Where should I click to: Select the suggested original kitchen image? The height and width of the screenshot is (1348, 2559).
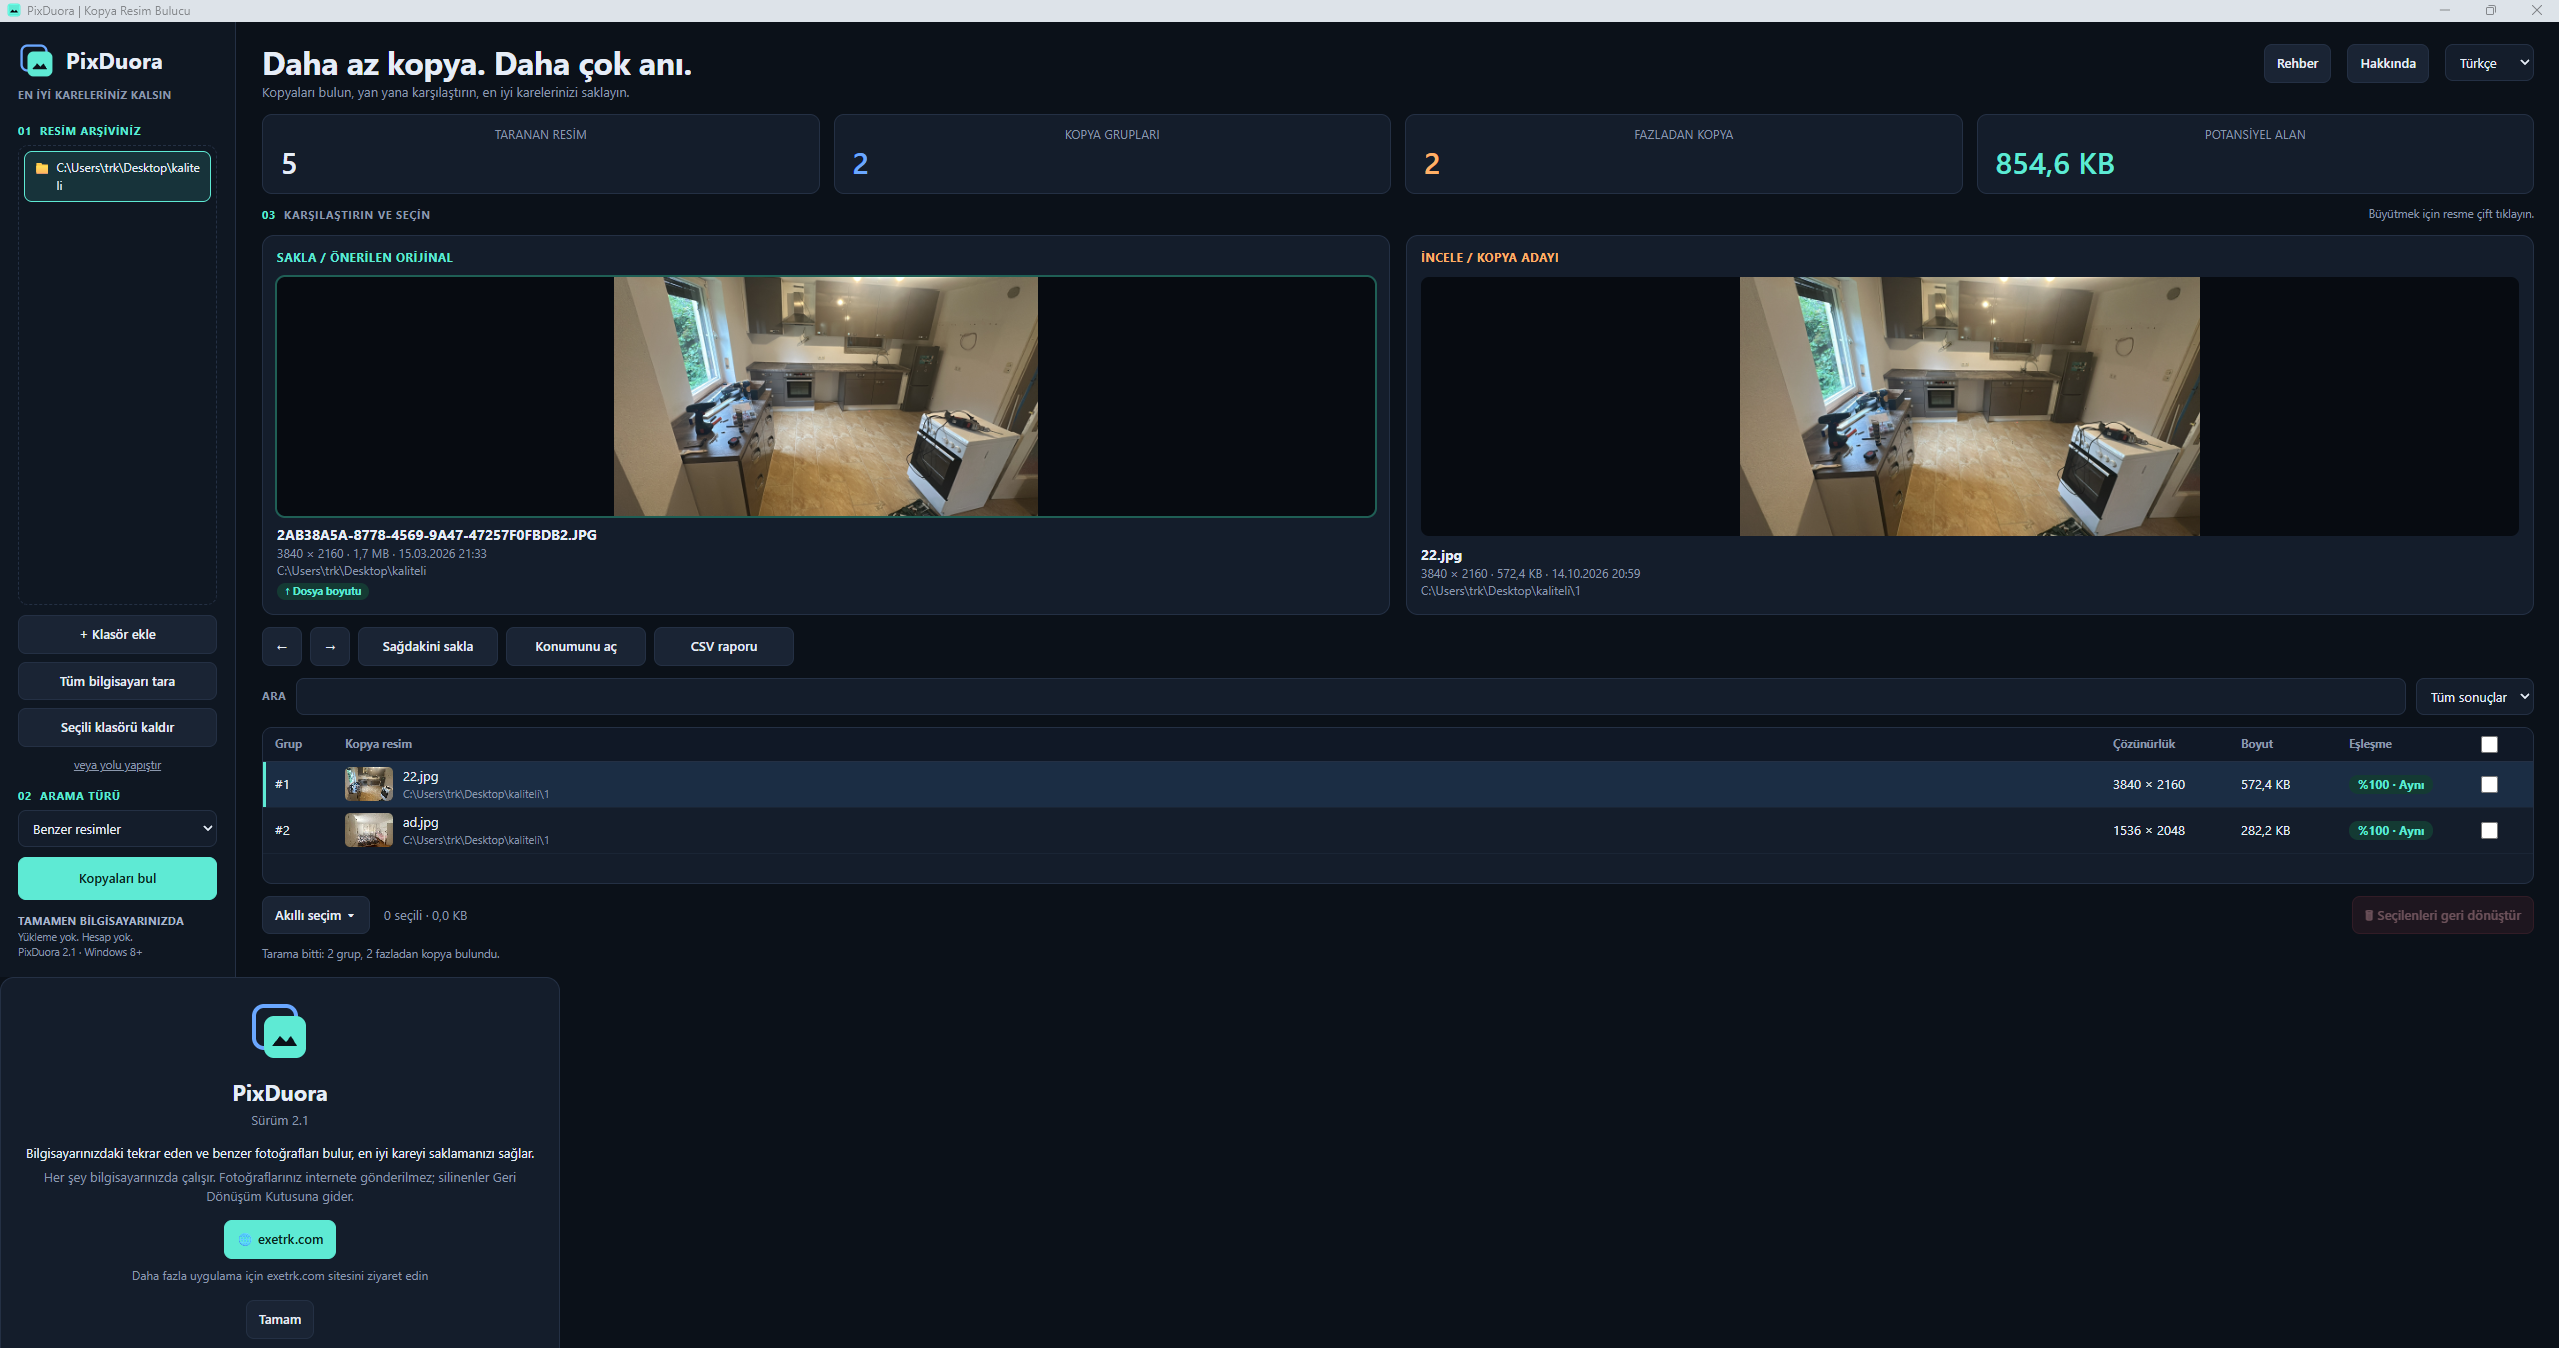825,397
